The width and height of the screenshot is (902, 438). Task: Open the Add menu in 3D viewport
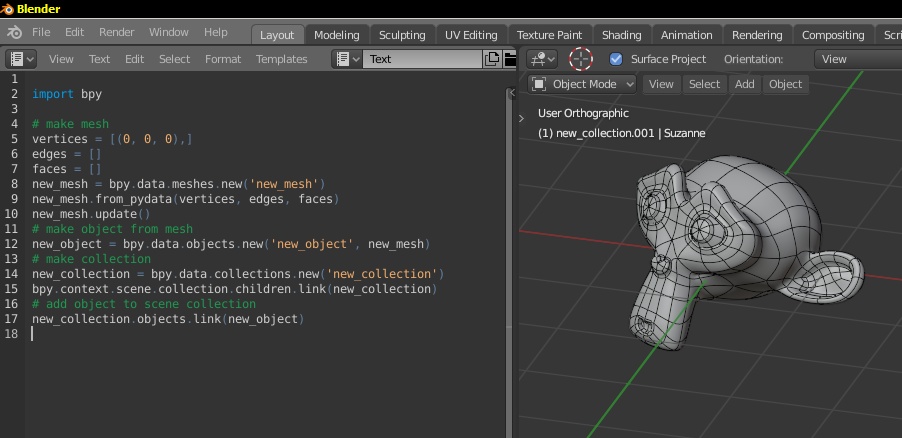[x=745, y=84]
